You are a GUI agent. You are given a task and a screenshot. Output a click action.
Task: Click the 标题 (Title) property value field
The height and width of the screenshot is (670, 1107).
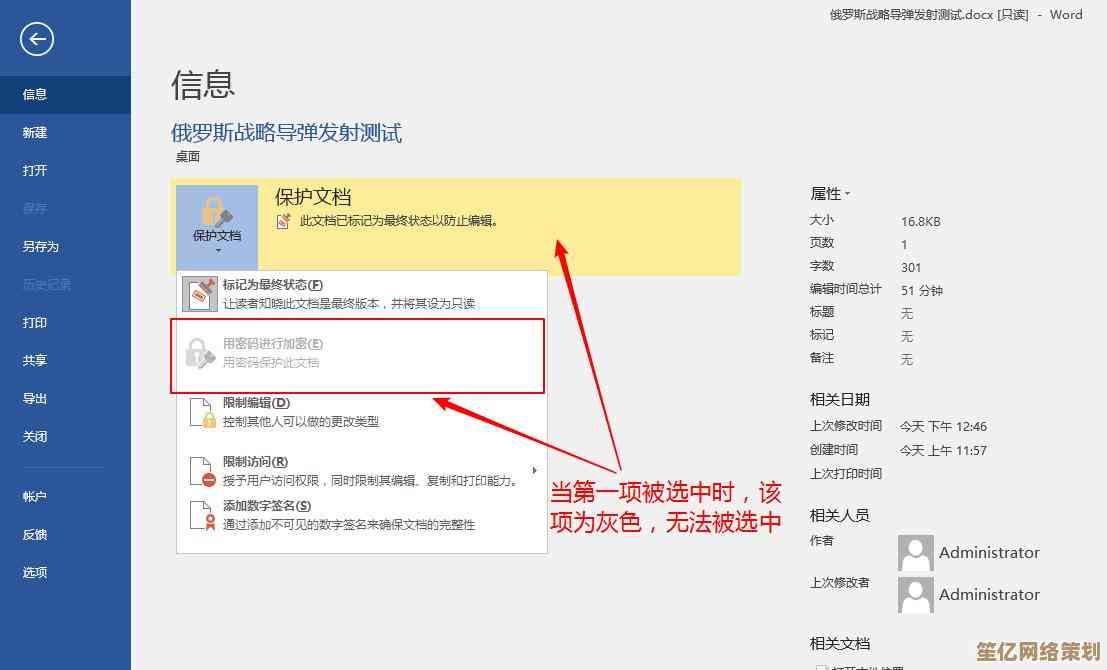tap(907, 313)
